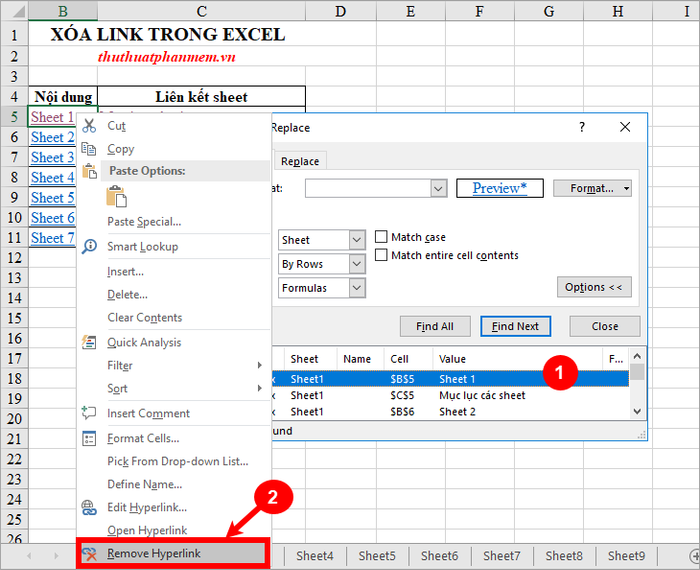Select row 14 header
The height and width of the screenshot is (570, 700).
[14, 298]
